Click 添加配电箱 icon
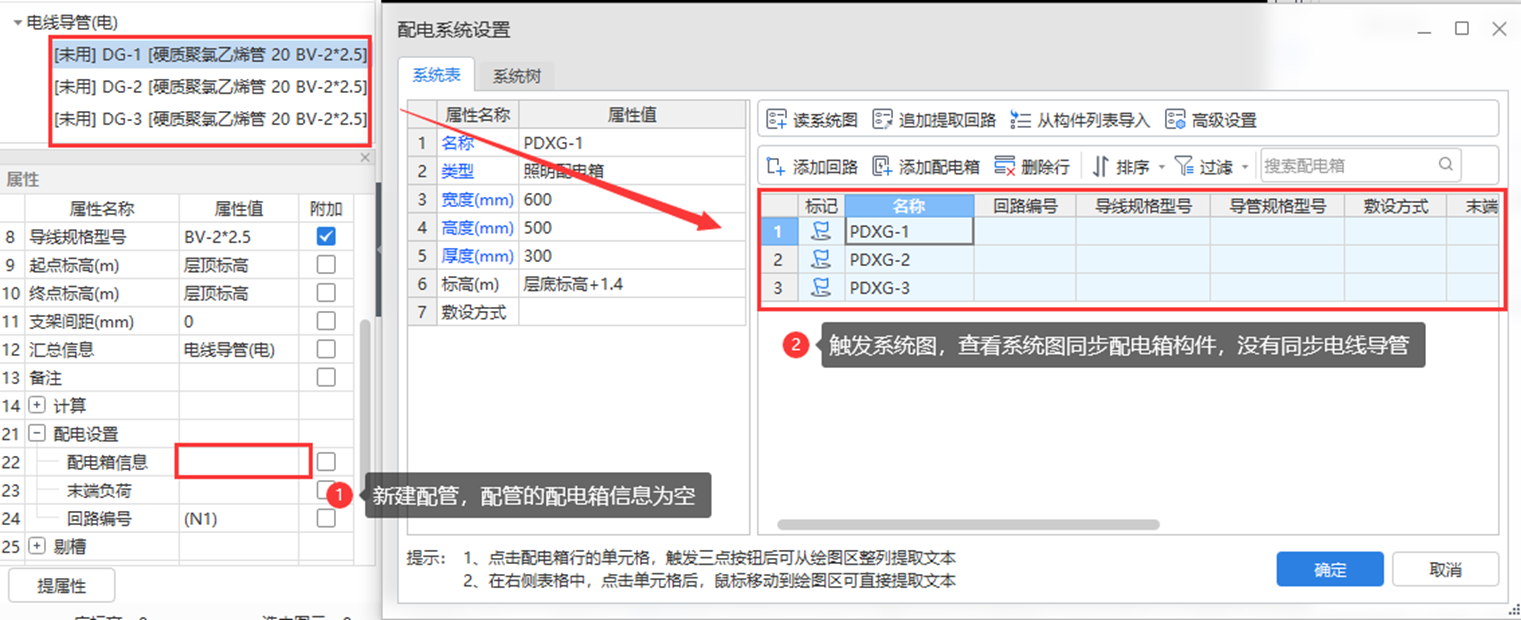The width and height of the screenshot is (1521, 620). (x=882, y=167)
